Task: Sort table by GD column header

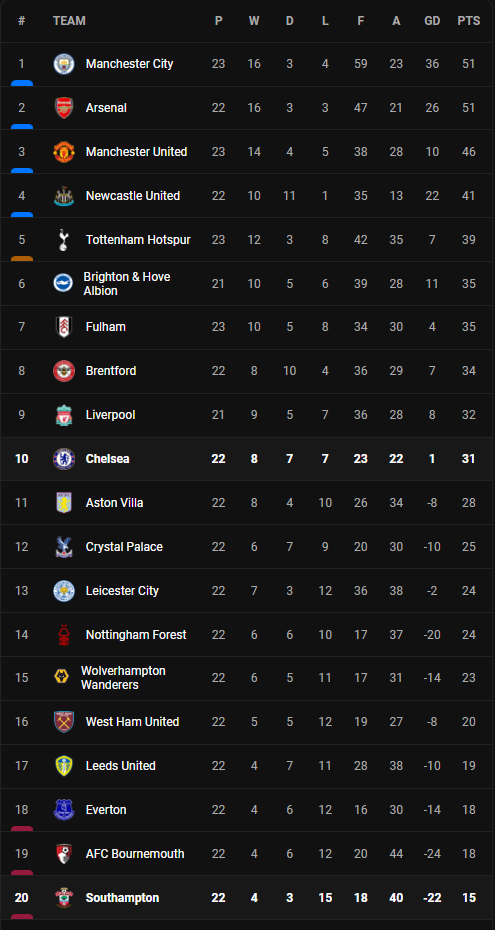Action: pos(432,21)
